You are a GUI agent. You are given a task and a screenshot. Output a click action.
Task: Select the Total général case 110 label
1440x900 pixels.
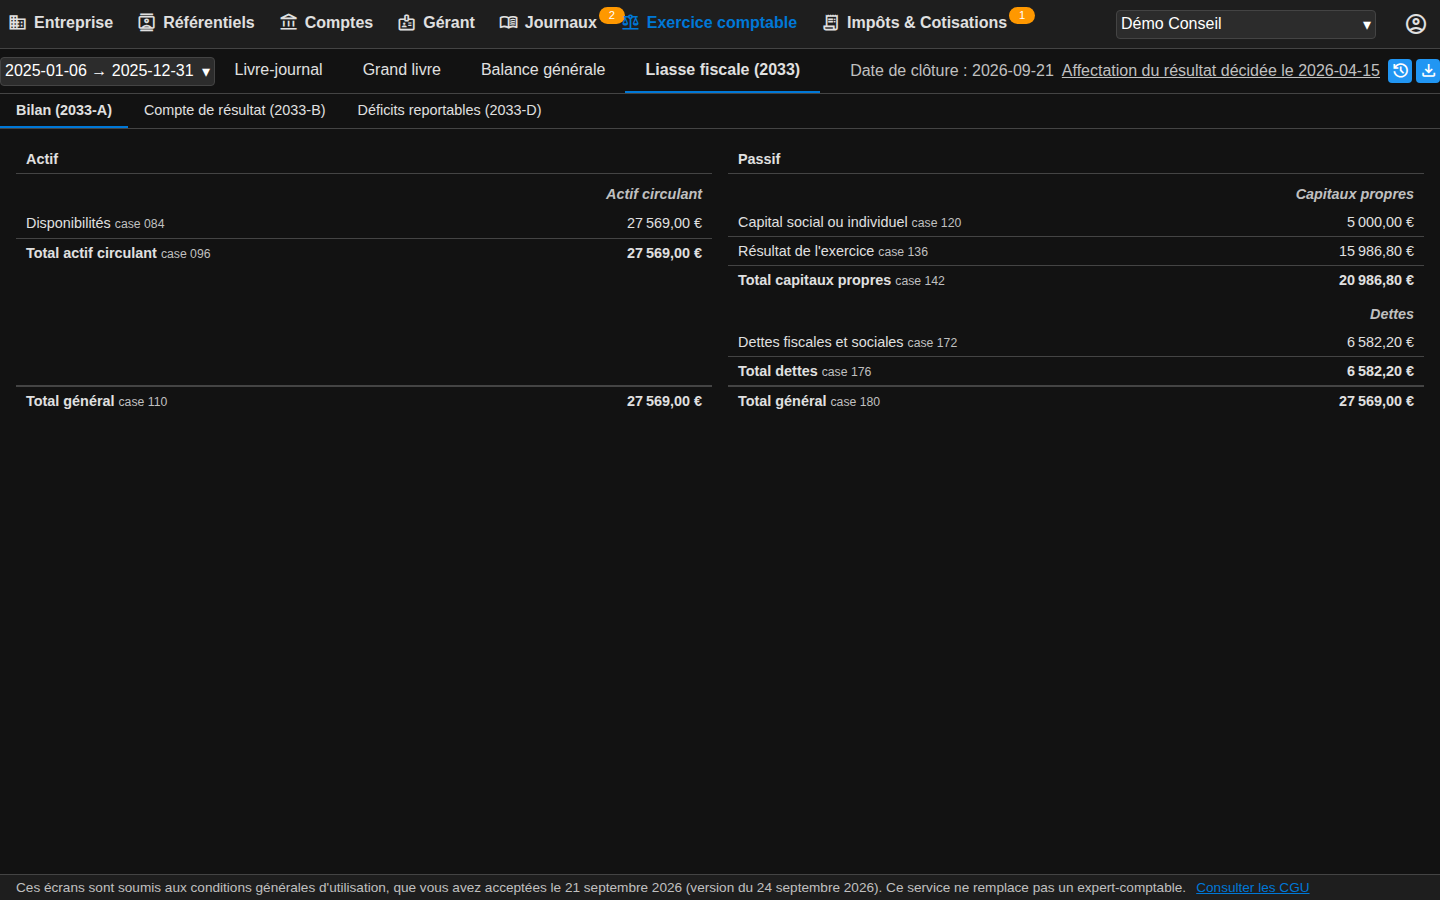[96, 401]
